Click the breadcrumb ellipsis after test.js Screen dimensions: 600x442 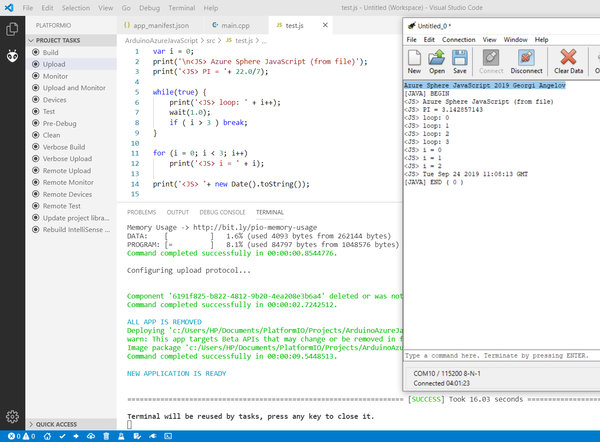click(x=264, y=41)
